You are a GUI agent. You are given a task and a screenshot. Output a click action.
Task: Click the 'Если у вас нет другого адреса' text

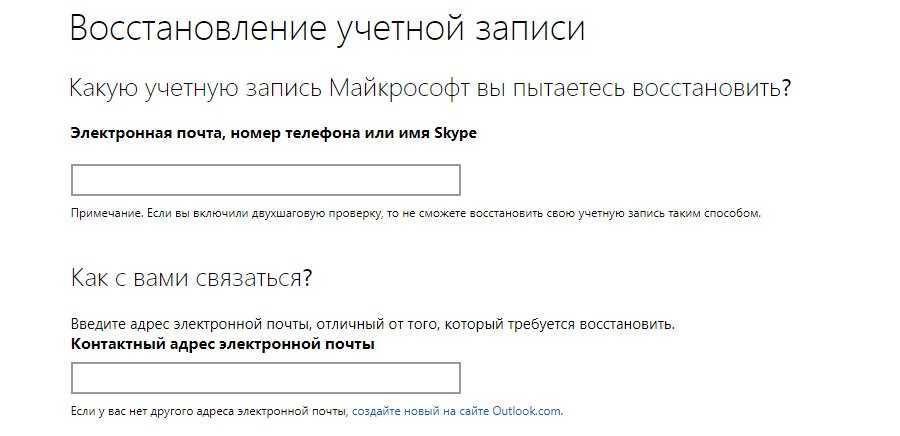(x=209, y=411)
